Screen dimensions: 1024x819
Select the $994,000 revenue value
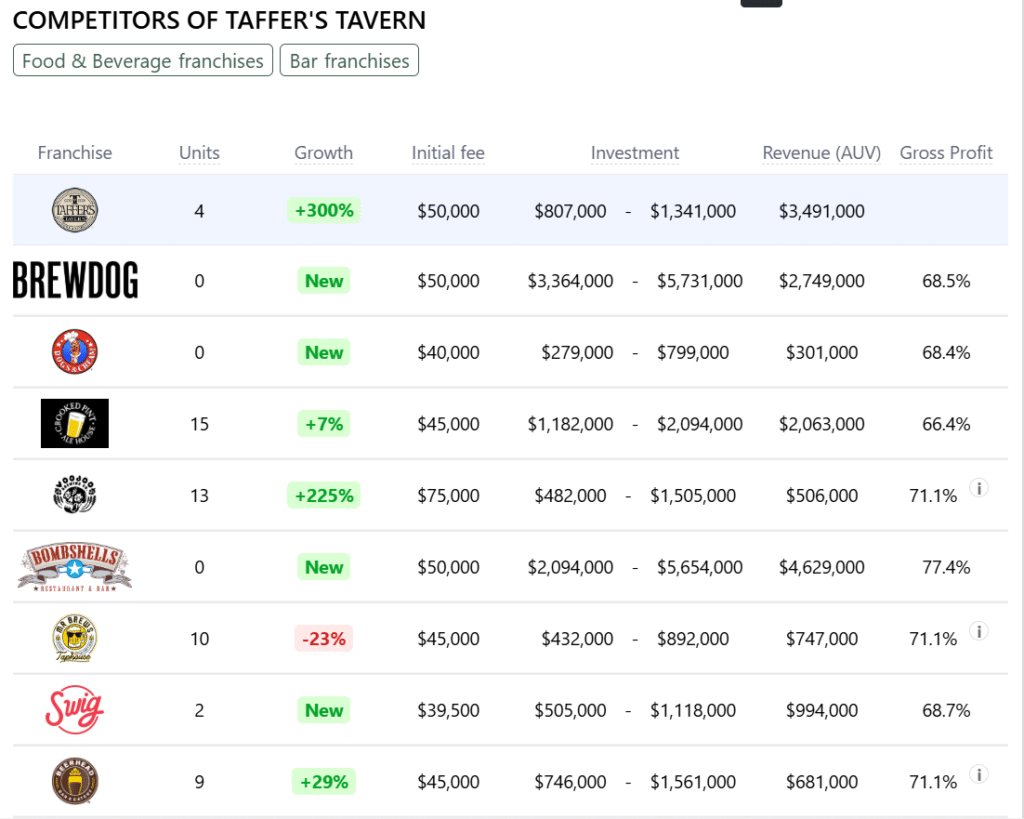pos(822,710)
